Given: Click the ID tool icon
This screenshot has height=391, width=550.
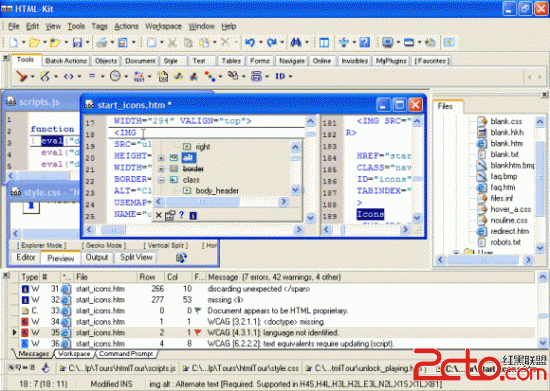Looking at the screenshot, I should (280, 76).
